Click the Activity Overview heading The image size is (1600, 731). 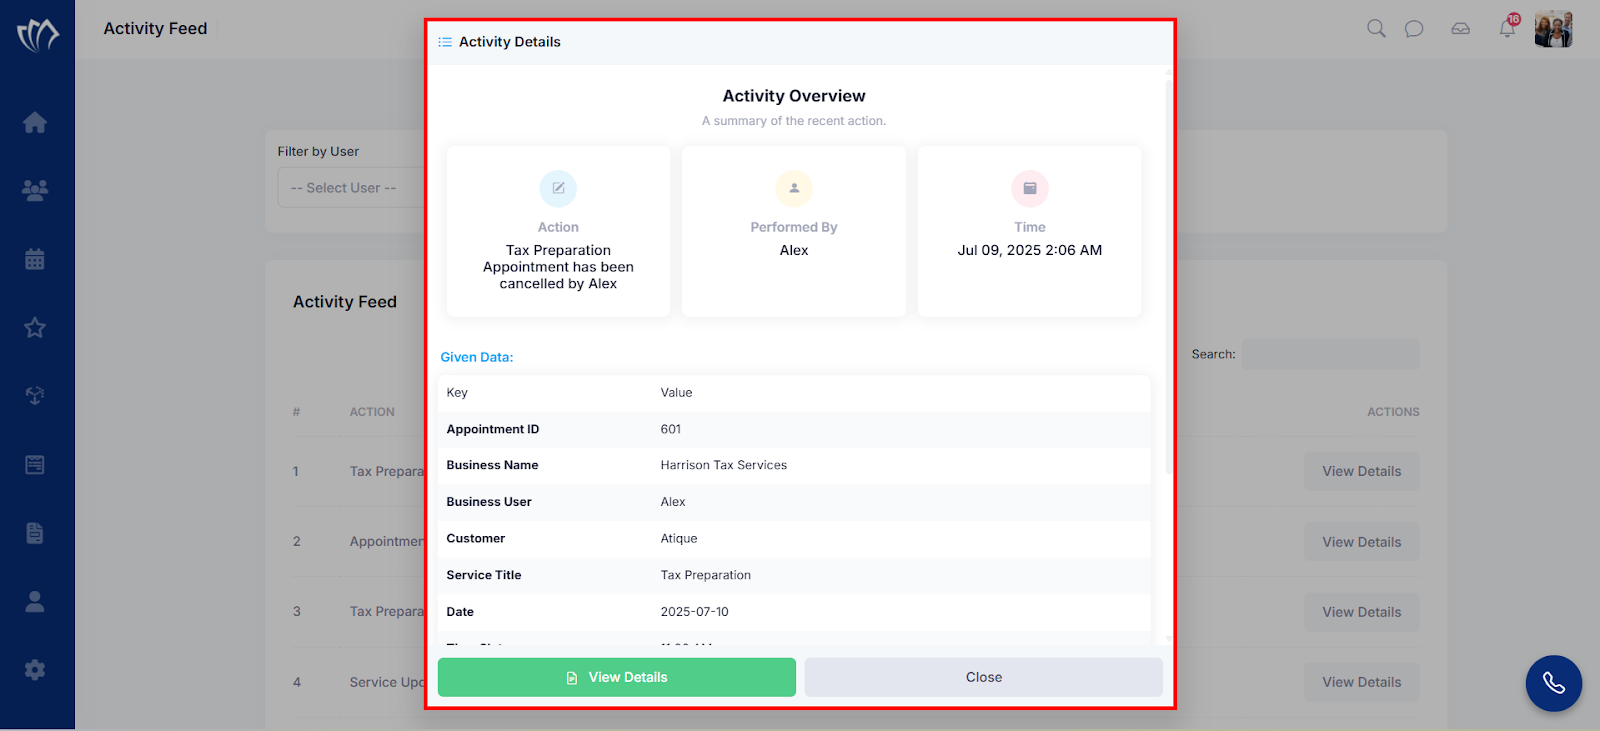pos(794,96)
